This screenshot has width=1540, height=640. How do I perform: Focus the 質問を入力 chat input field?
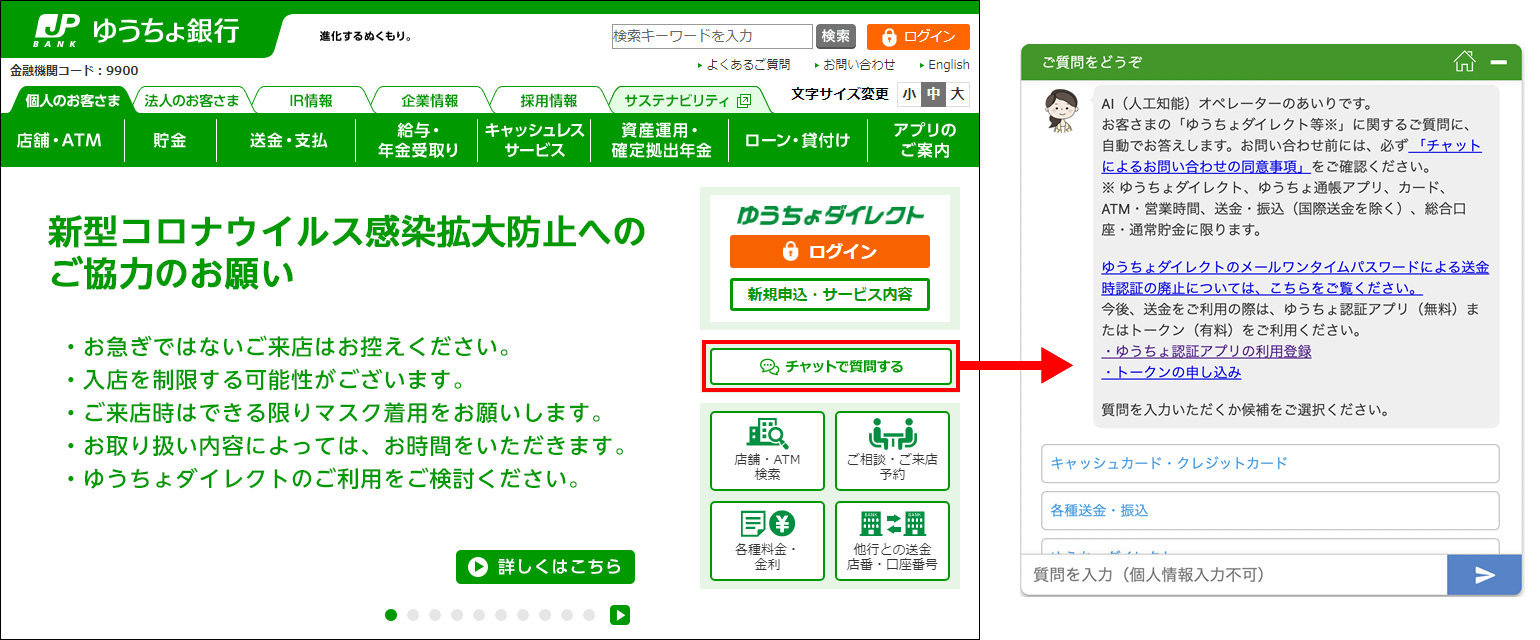pyautogui.click(x=1234, y=575)
